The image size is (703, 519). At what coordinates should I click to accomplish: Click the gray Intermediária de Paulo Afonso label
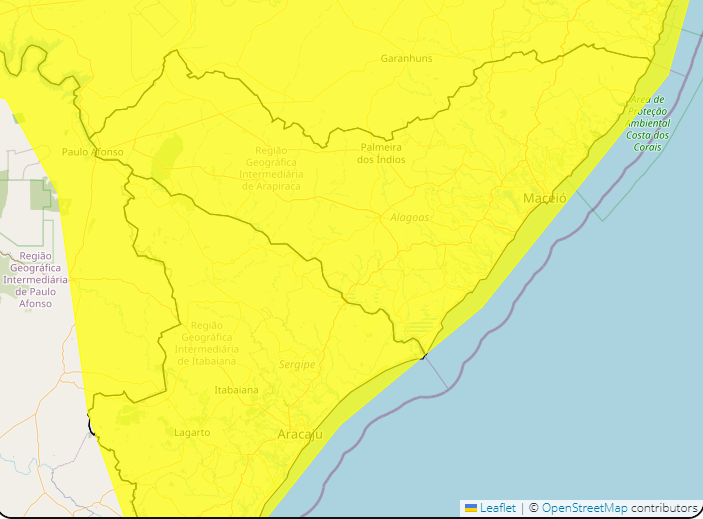click(x=35, y=279)
